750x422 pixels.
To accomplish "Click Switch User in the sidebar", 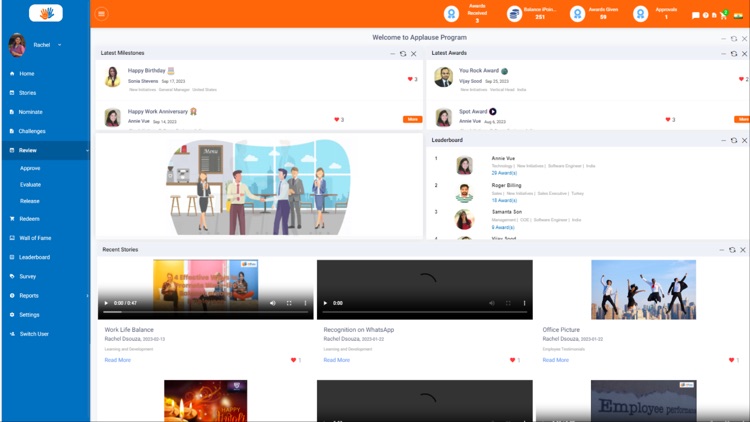I will 34,334.
